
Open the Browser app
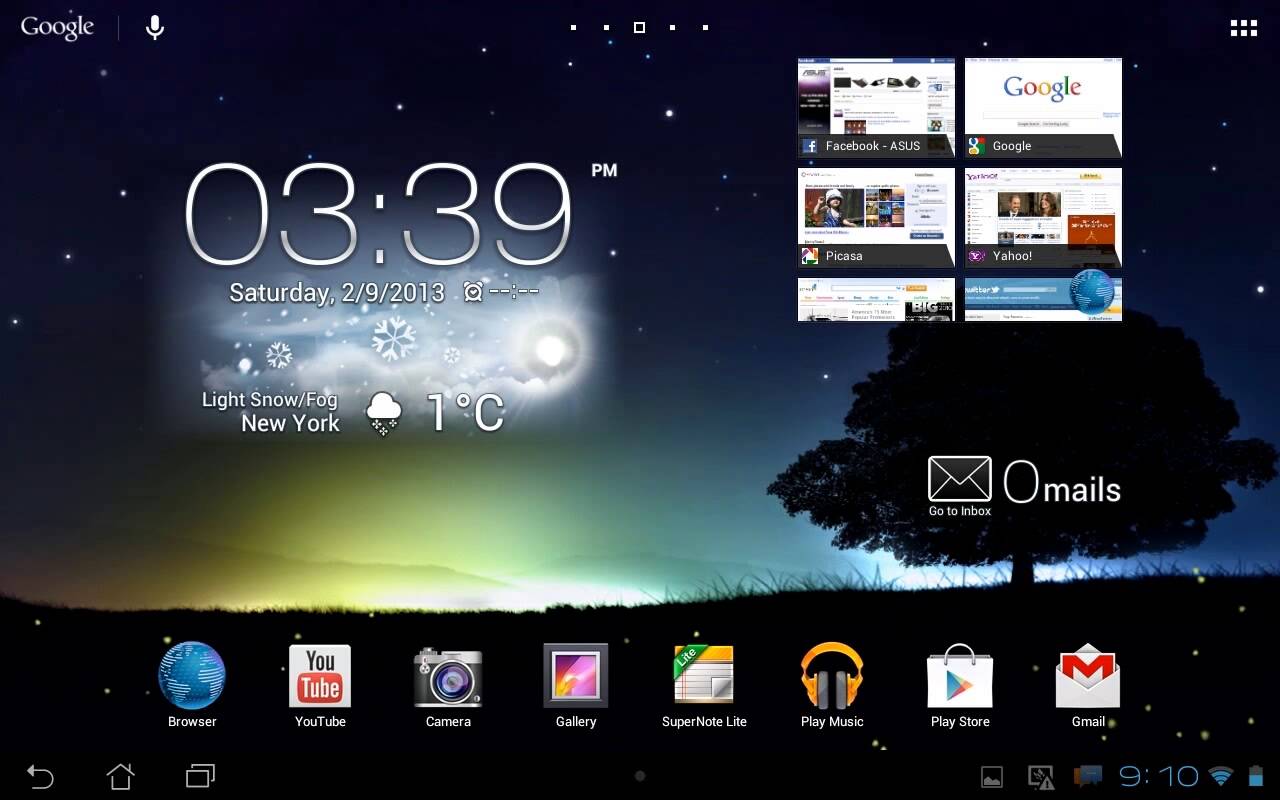[x=192, y=677]
